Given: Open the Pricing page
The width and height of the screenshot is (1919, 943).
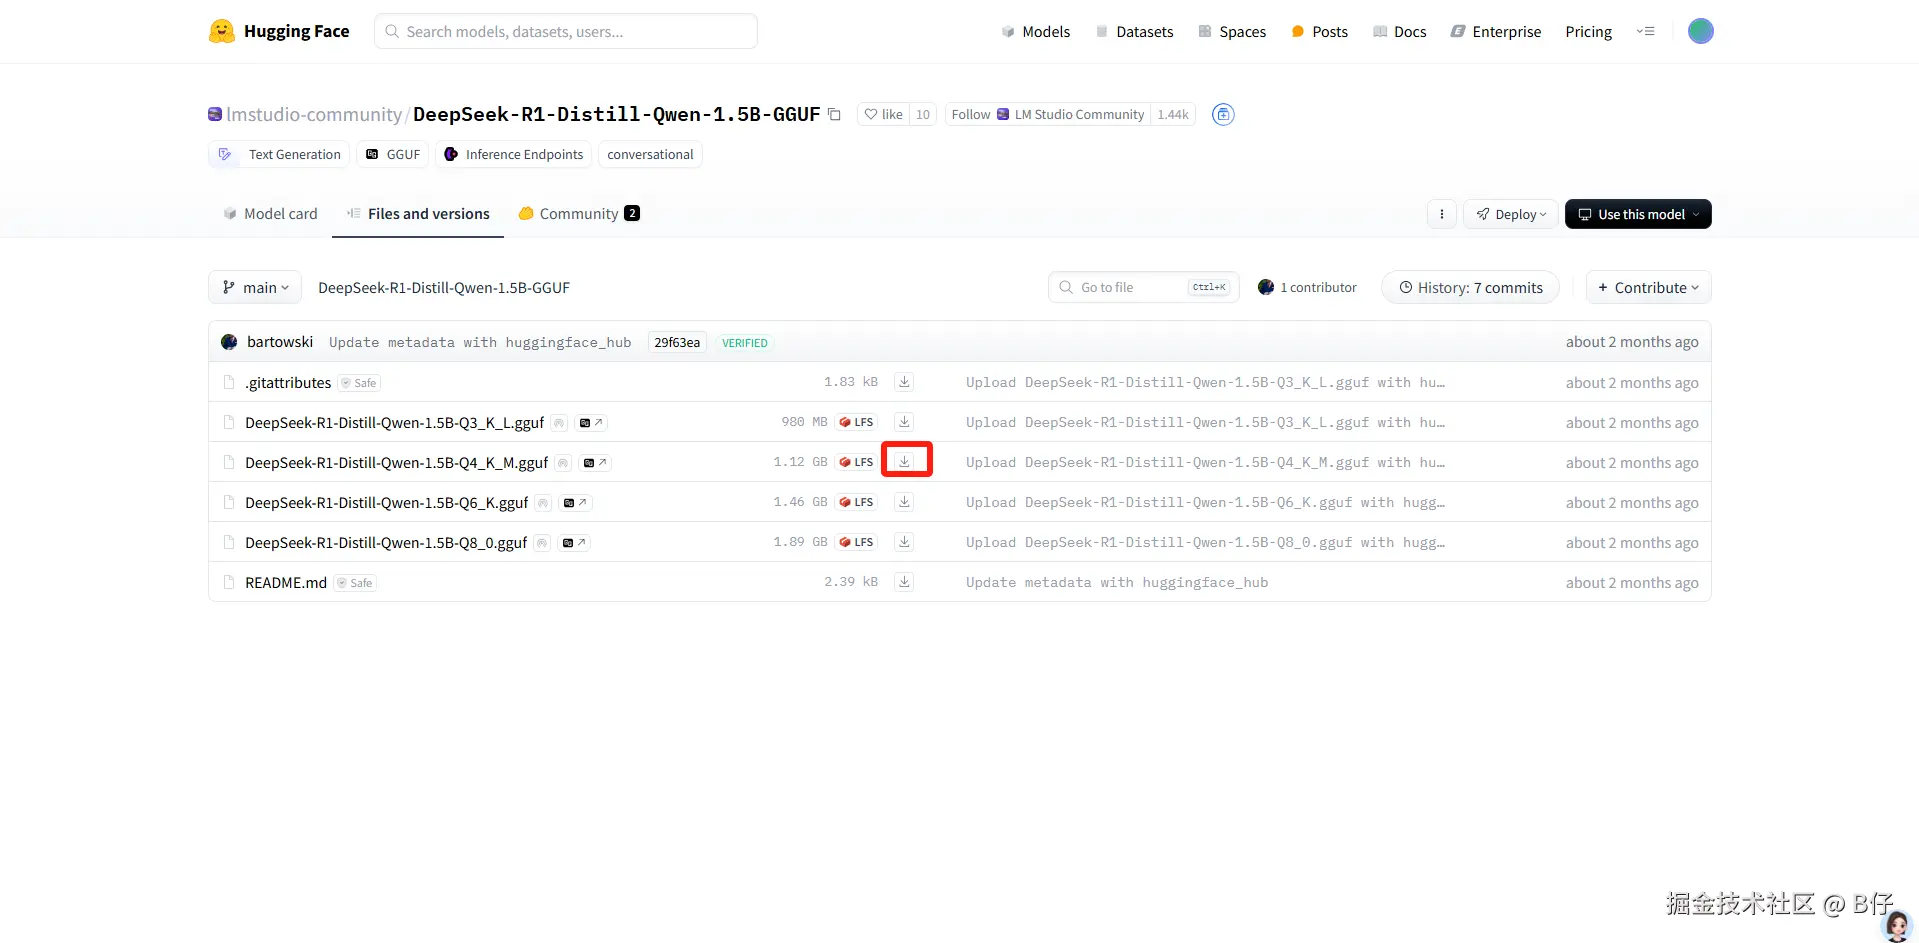Looking at the screenshot, I should (1588, 32).
